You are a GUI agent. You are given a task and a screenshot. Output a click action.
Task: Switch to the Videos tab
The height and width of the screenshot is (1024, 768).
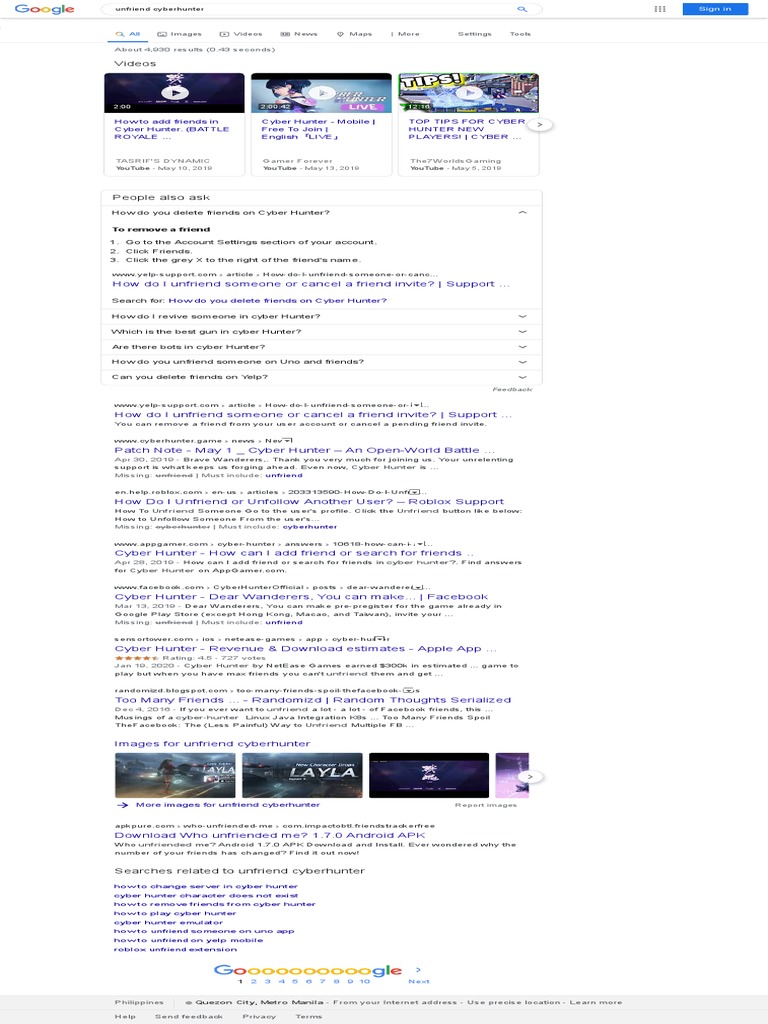[x=241, y=34]
